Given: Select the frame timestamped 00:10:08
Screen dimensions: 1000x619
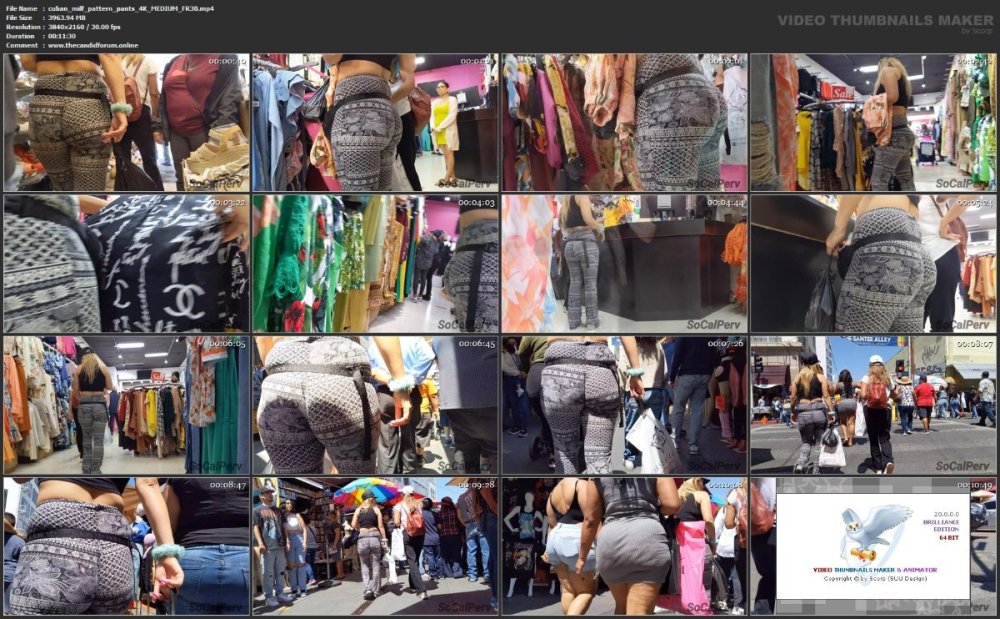Looking at the screenshot, I should 624,547.
